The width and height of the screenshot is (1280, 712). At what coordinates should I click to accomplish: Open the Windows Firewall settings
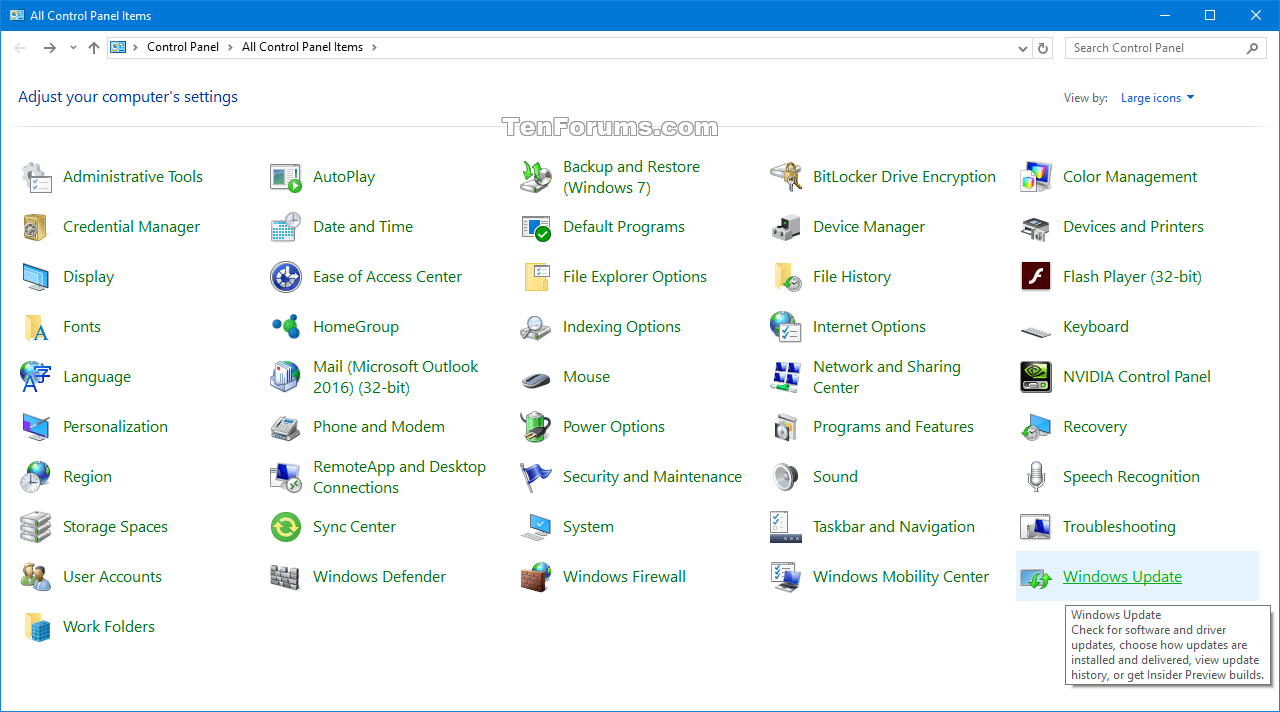(x=624, y=576)
